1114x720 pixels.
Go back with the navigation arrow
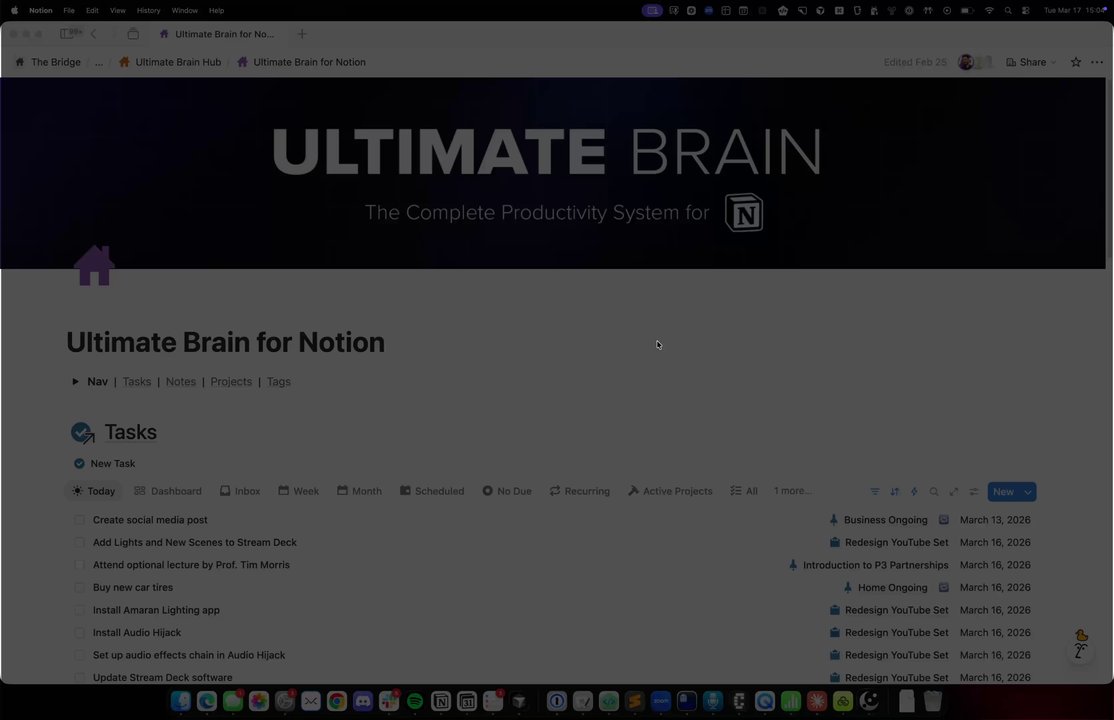click(93, 33)
